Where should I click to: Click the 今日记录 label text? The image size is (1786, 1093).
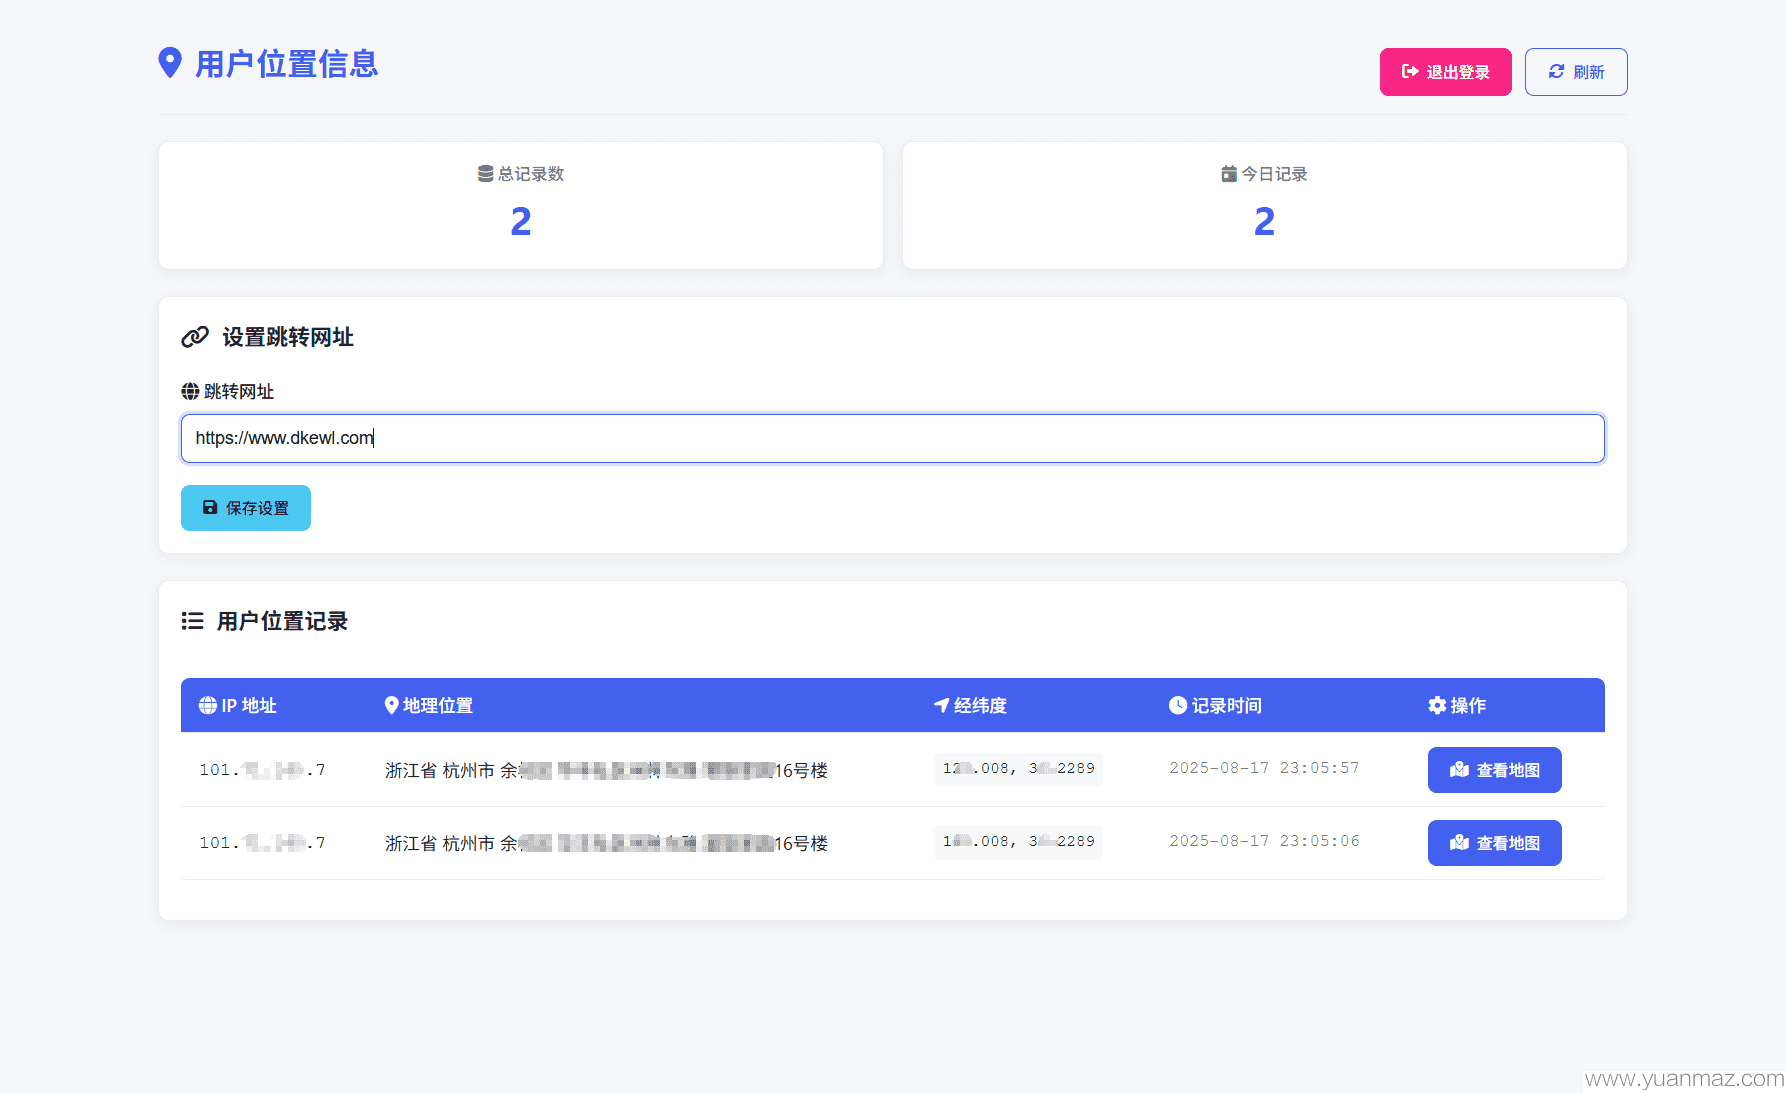1274,174
